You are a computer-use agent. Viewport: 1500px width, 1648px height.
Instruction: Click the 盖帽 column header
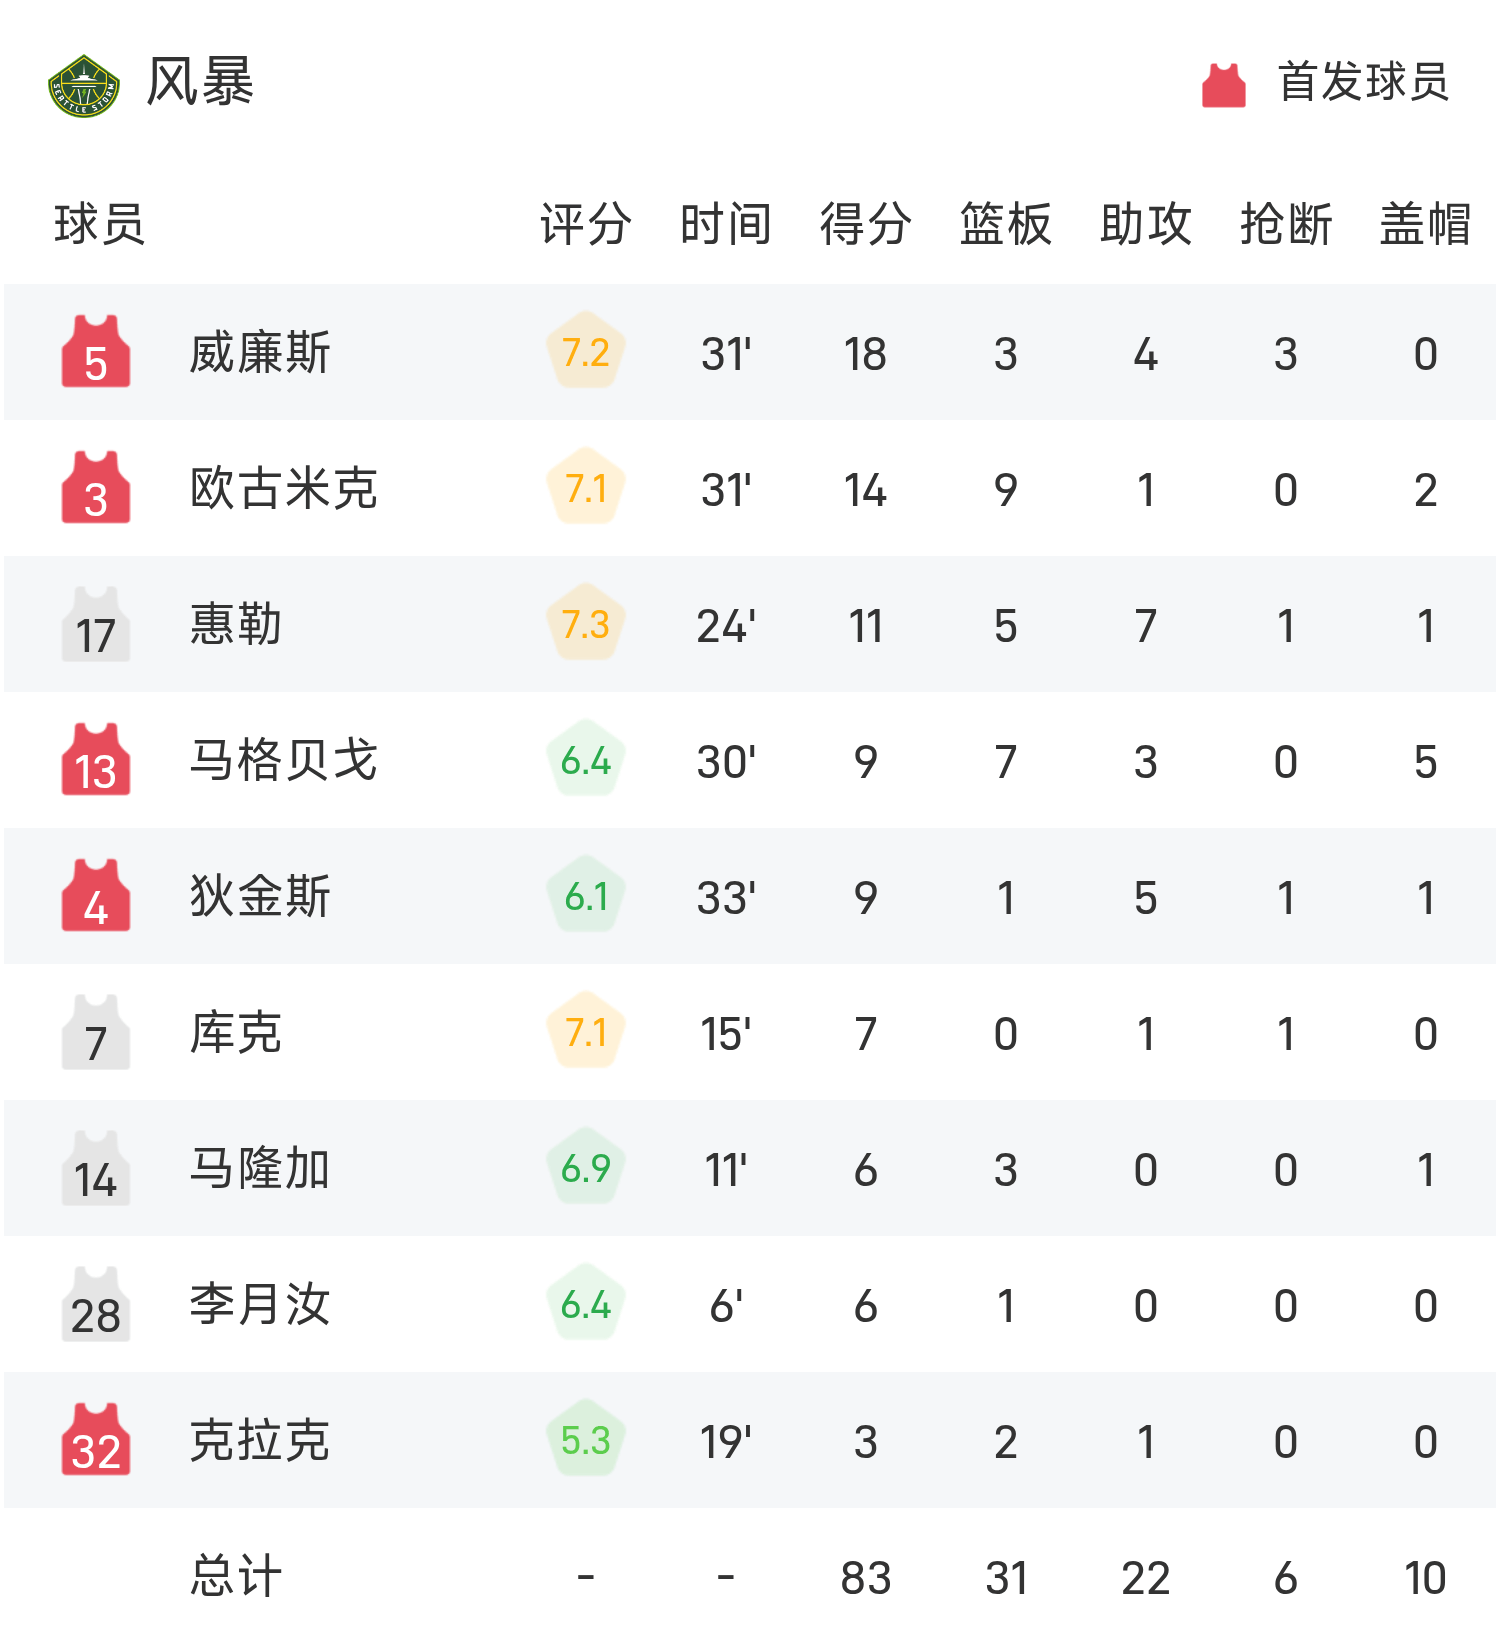(x=1425, y=224)
